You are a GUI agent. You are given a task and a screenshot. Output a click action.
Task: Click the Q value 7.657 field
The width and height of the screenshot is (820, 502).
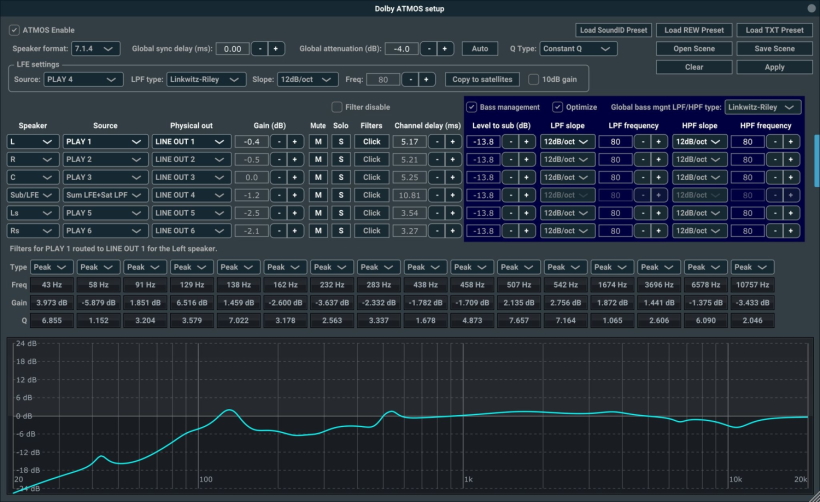[519, 321]
